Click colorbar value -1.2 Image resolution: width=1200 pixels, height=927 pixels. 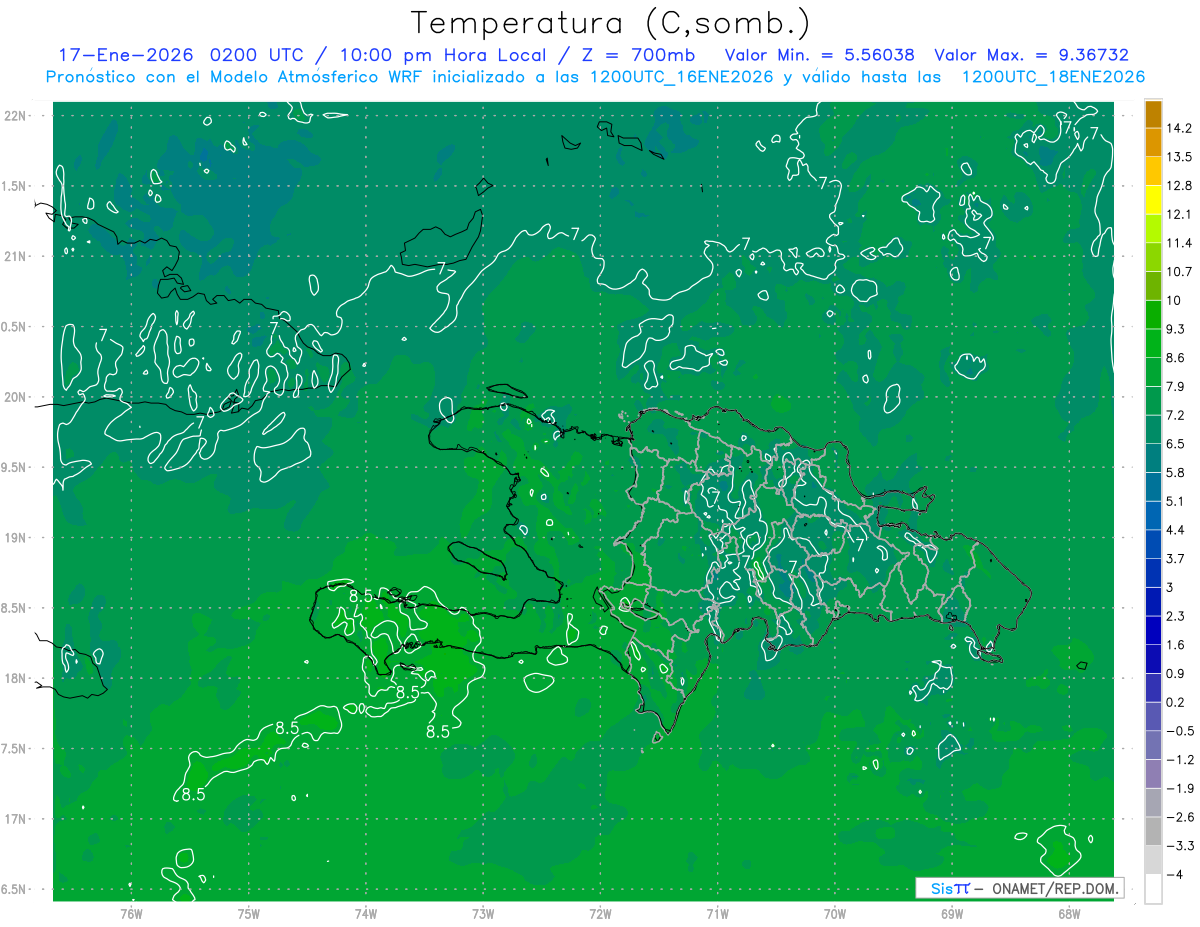coord(1180,760)
